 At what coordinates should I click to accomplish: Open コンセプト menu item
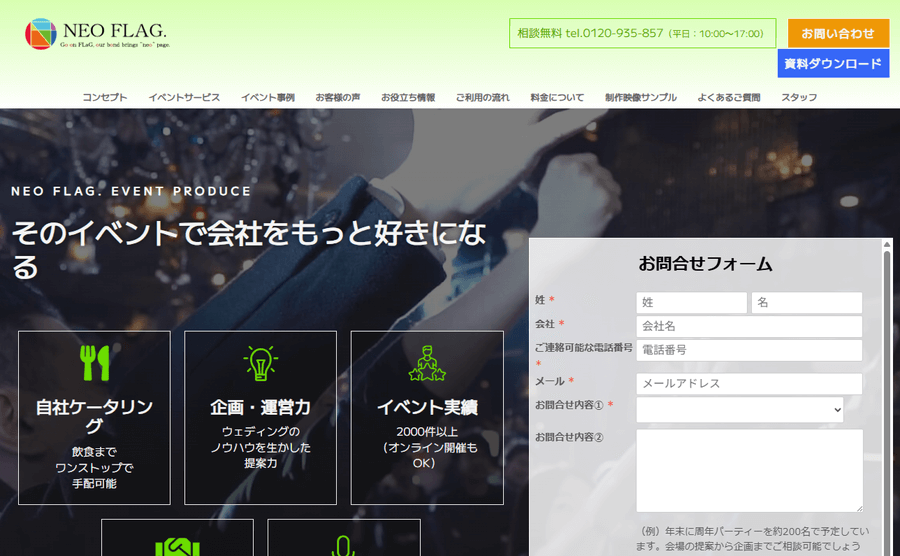point(104,98)
